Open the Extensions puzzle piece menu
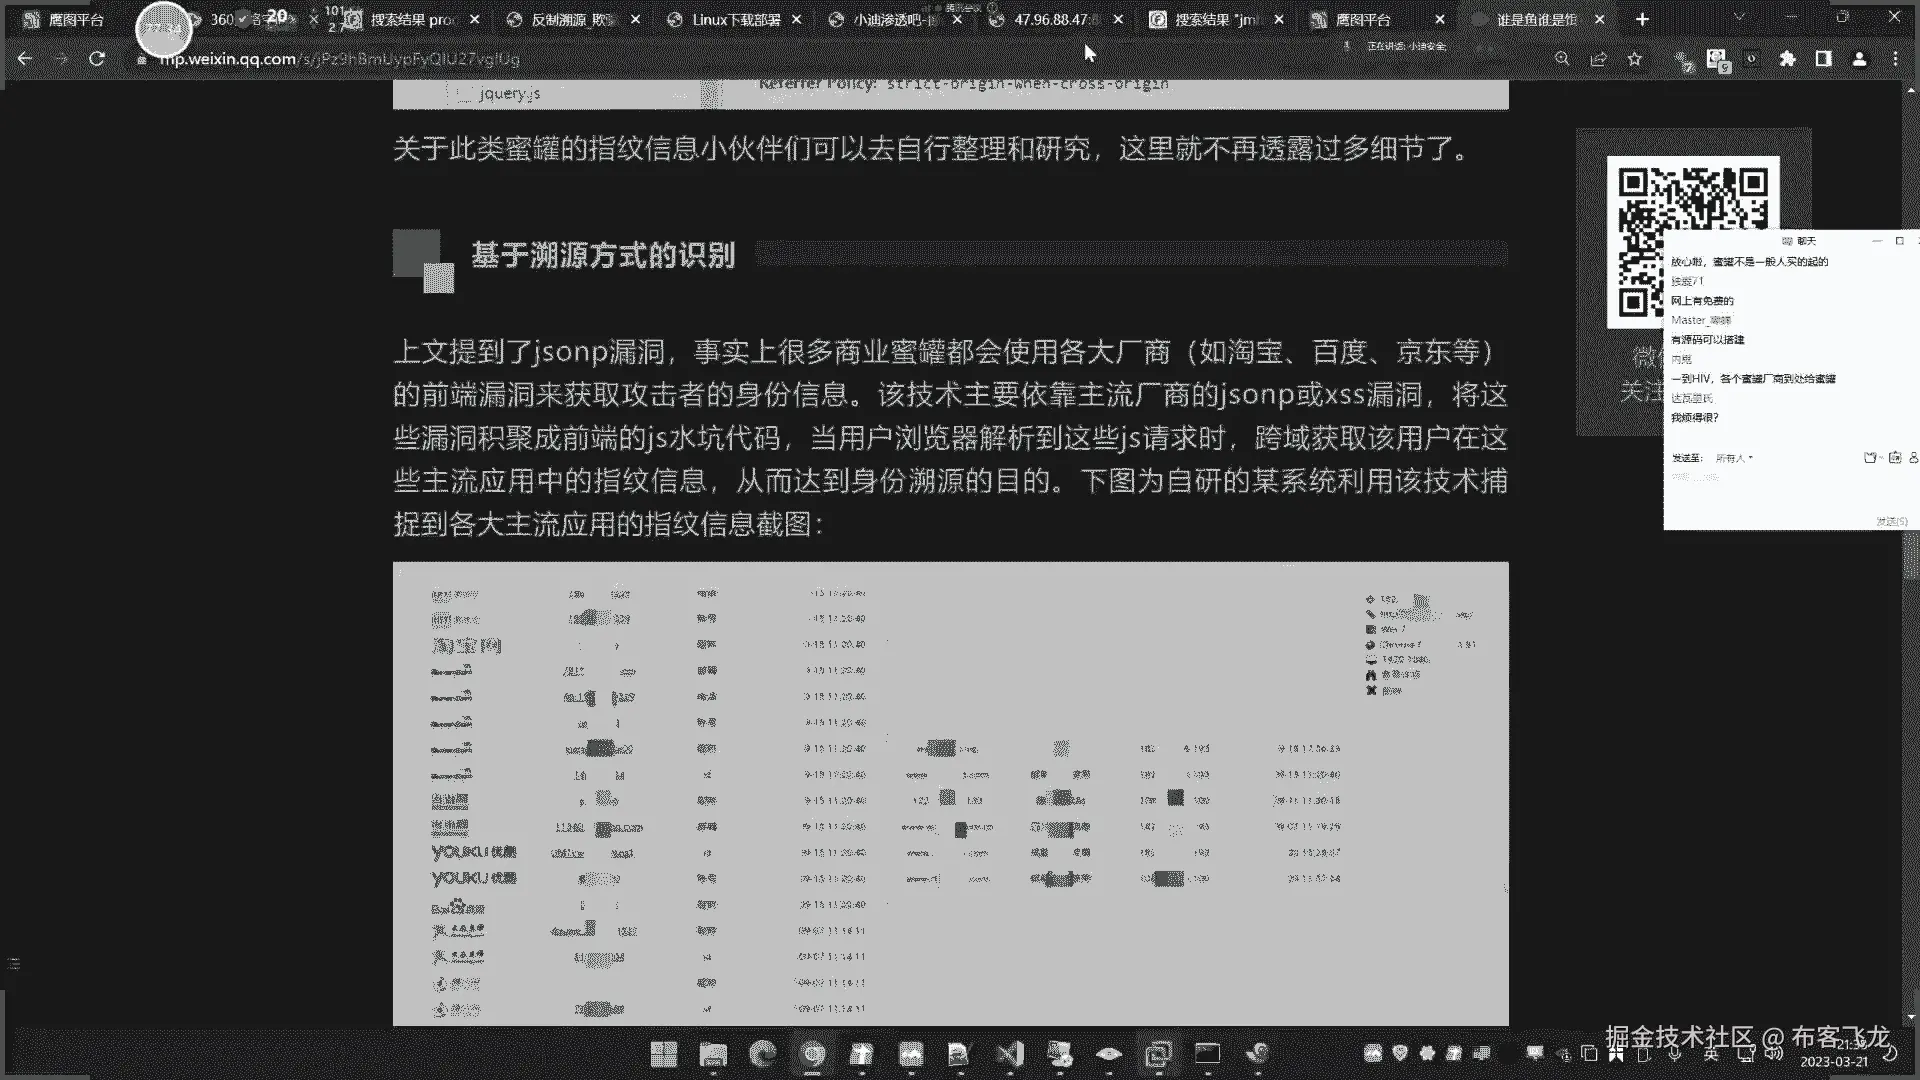The width and height of the screenshot is (1920, 1080). [x=1787, y=59]
